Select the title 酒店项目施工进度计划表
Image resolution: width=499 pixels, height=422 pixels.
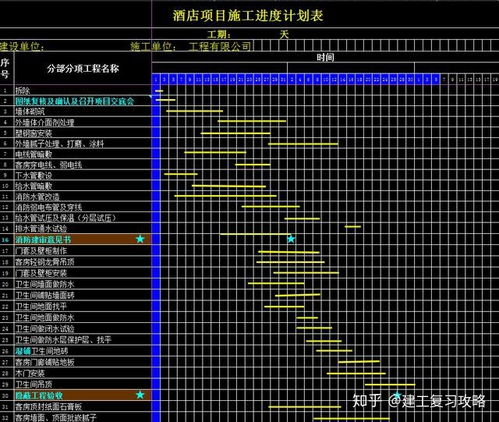tap(248, 16)
